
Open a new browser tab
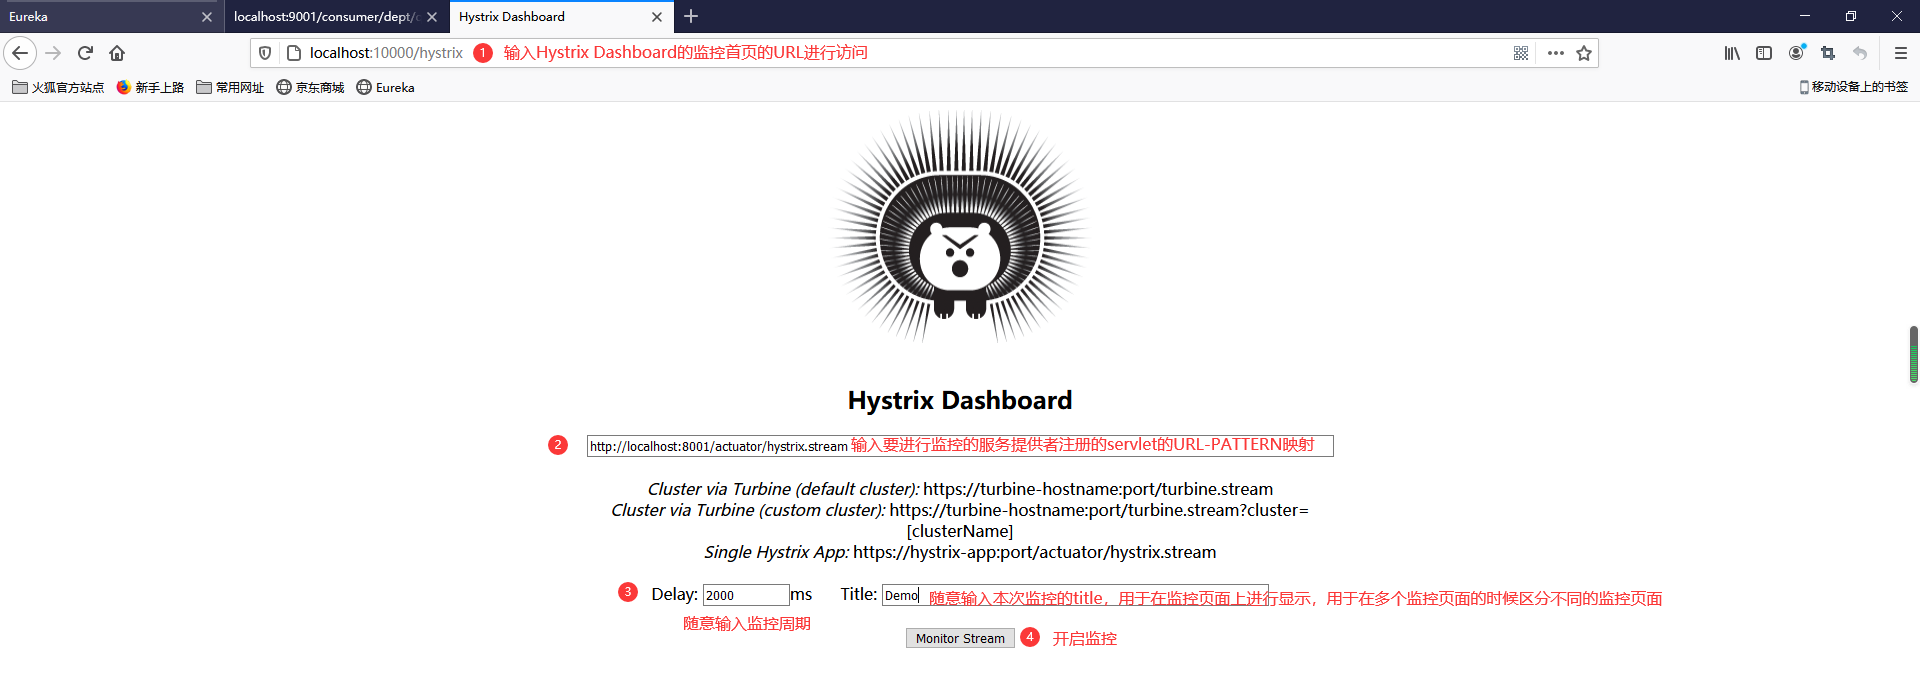691,16
